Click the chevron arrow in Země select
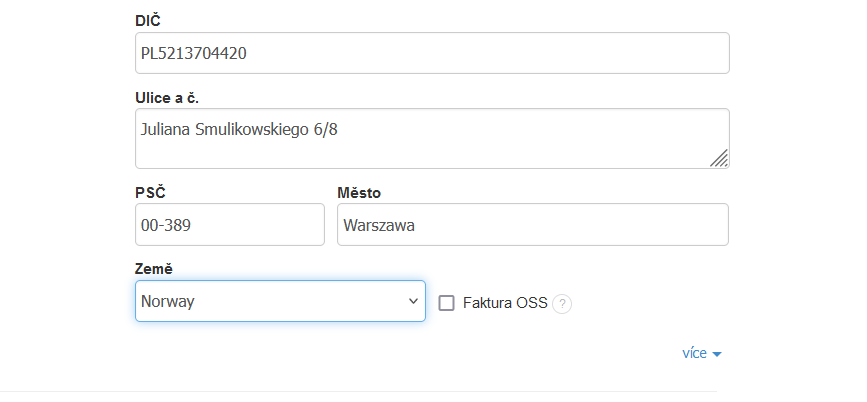The image size is (867, 402). [413, 301]
